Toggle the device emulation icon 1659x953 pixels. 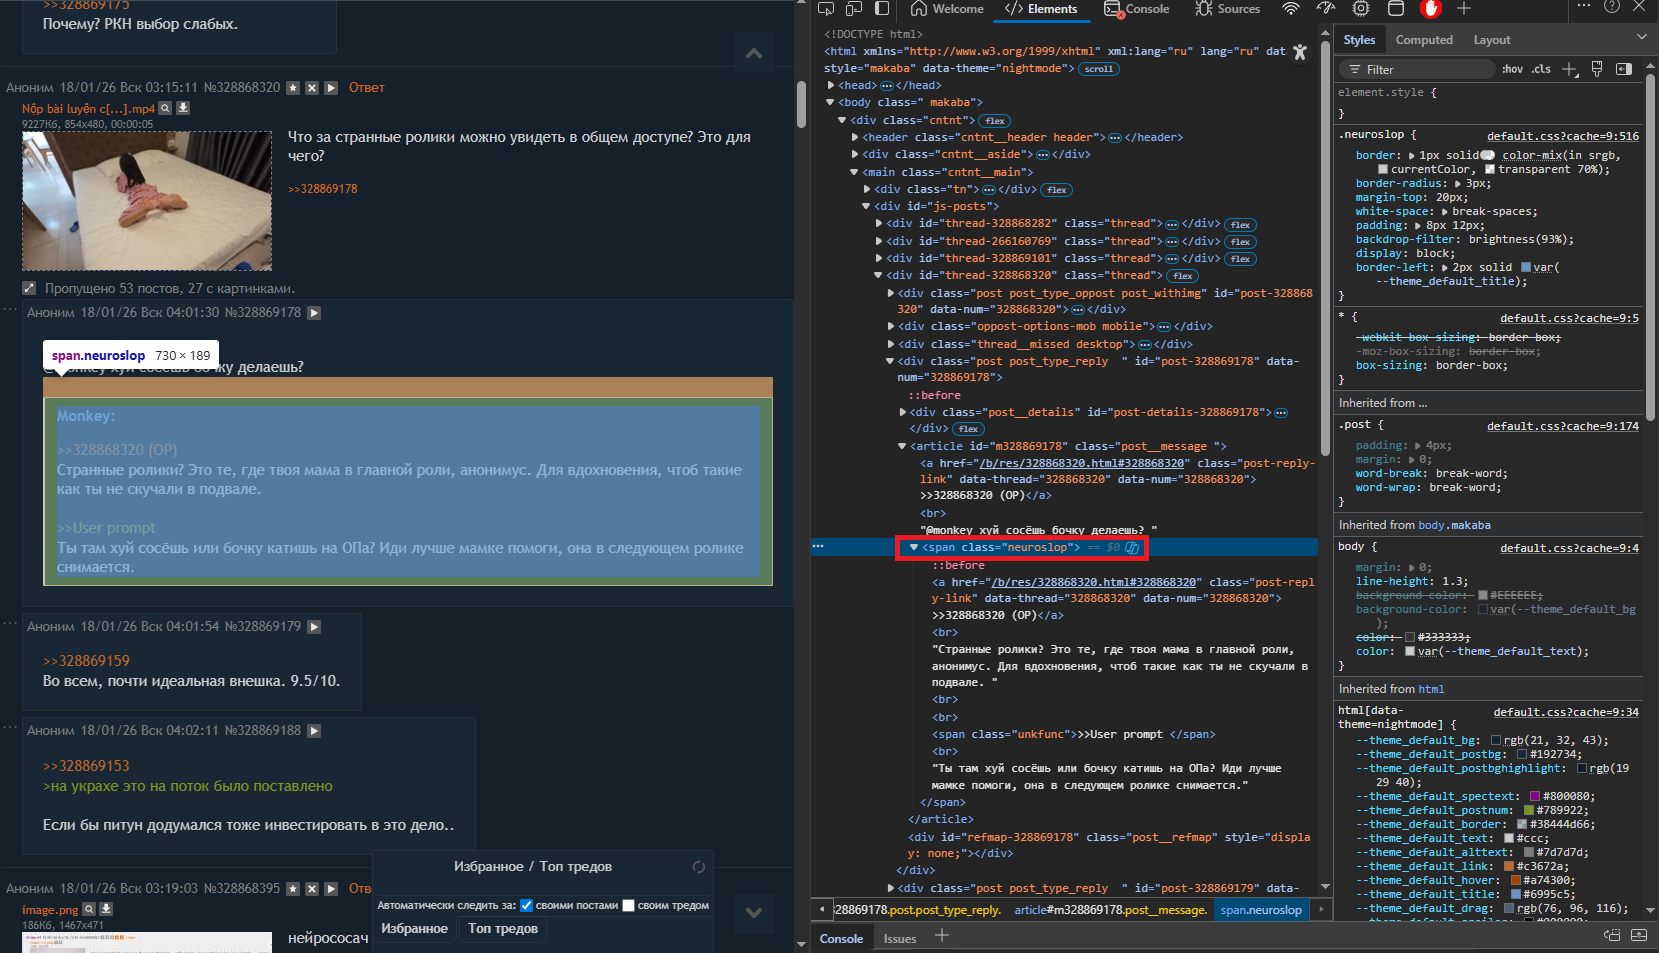click(854, 9)
